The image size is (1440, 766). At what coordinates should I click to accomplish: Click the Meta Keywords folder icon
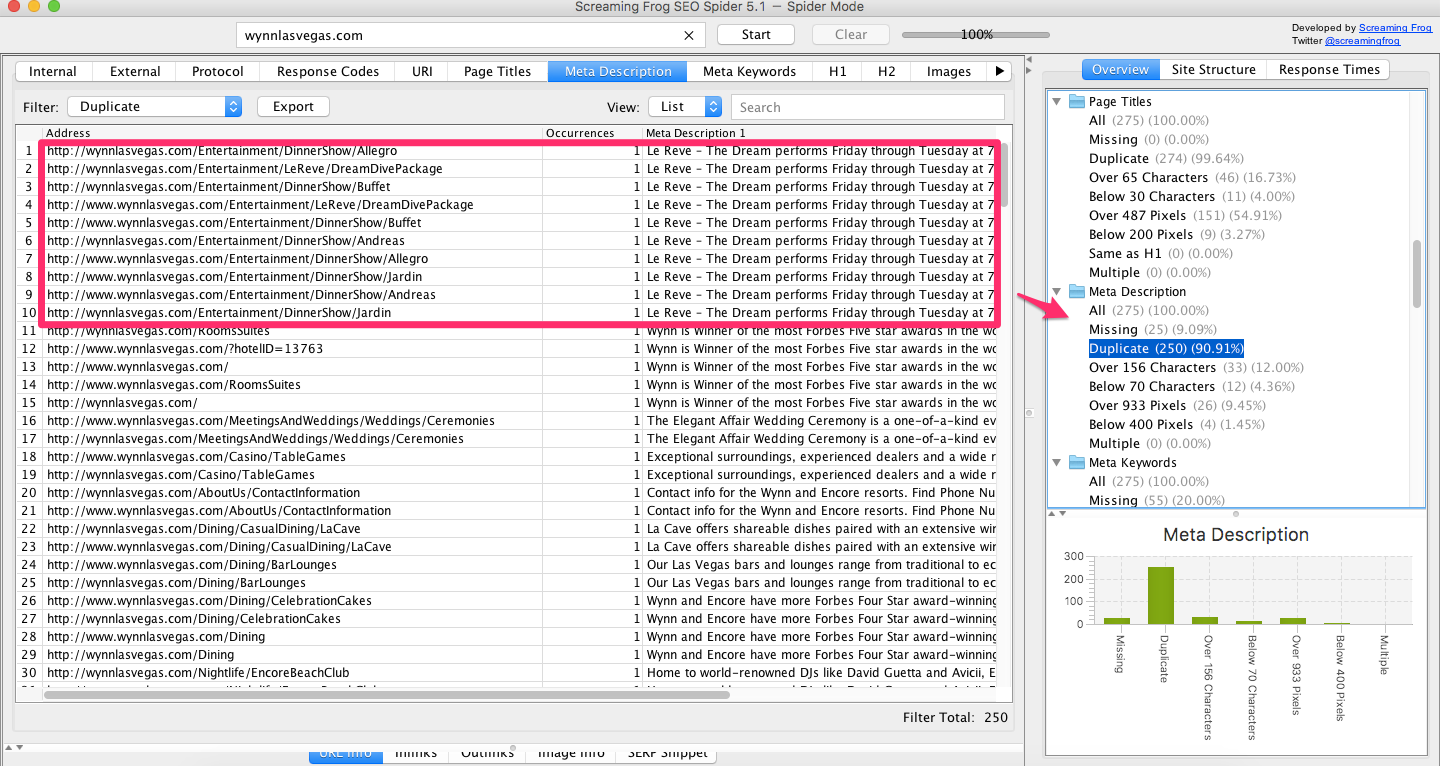tap(1076, 462)
